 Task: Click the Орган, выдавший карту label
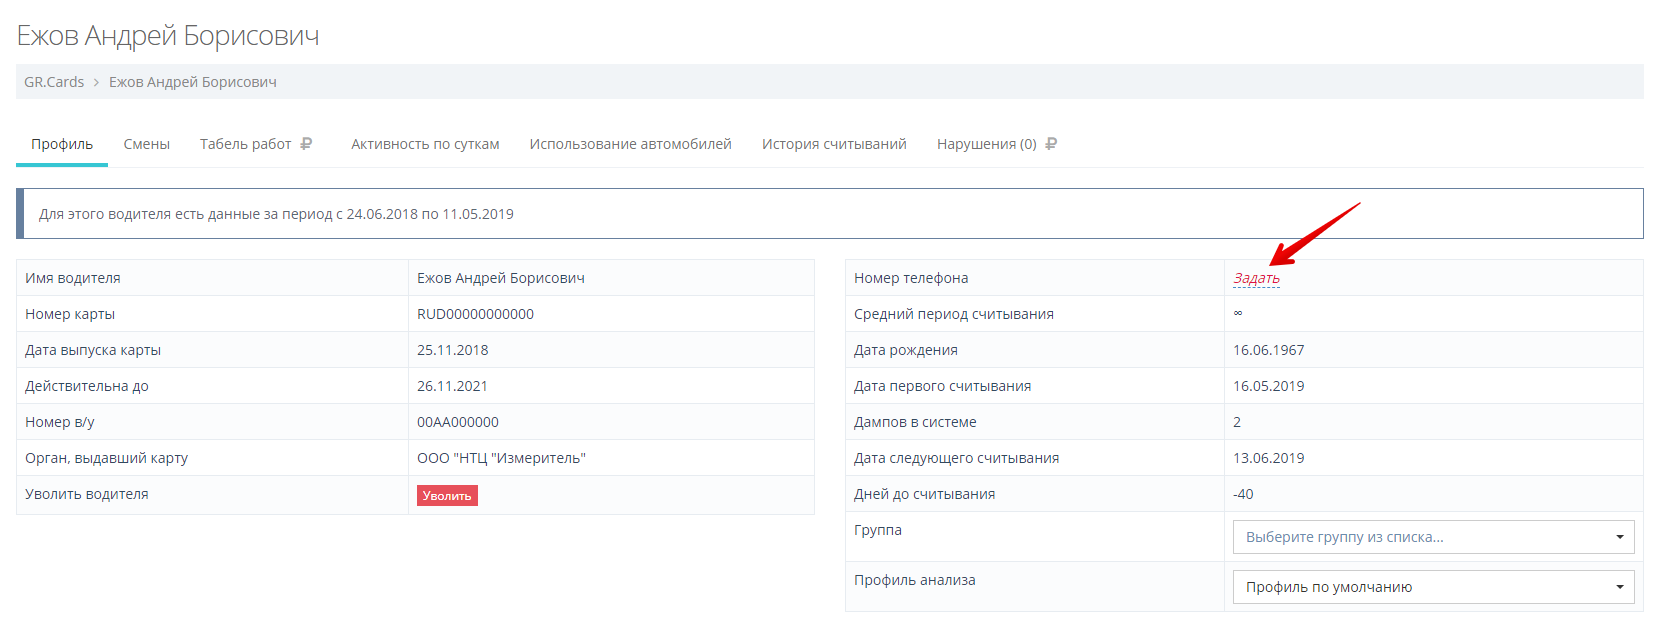[107, 458]
